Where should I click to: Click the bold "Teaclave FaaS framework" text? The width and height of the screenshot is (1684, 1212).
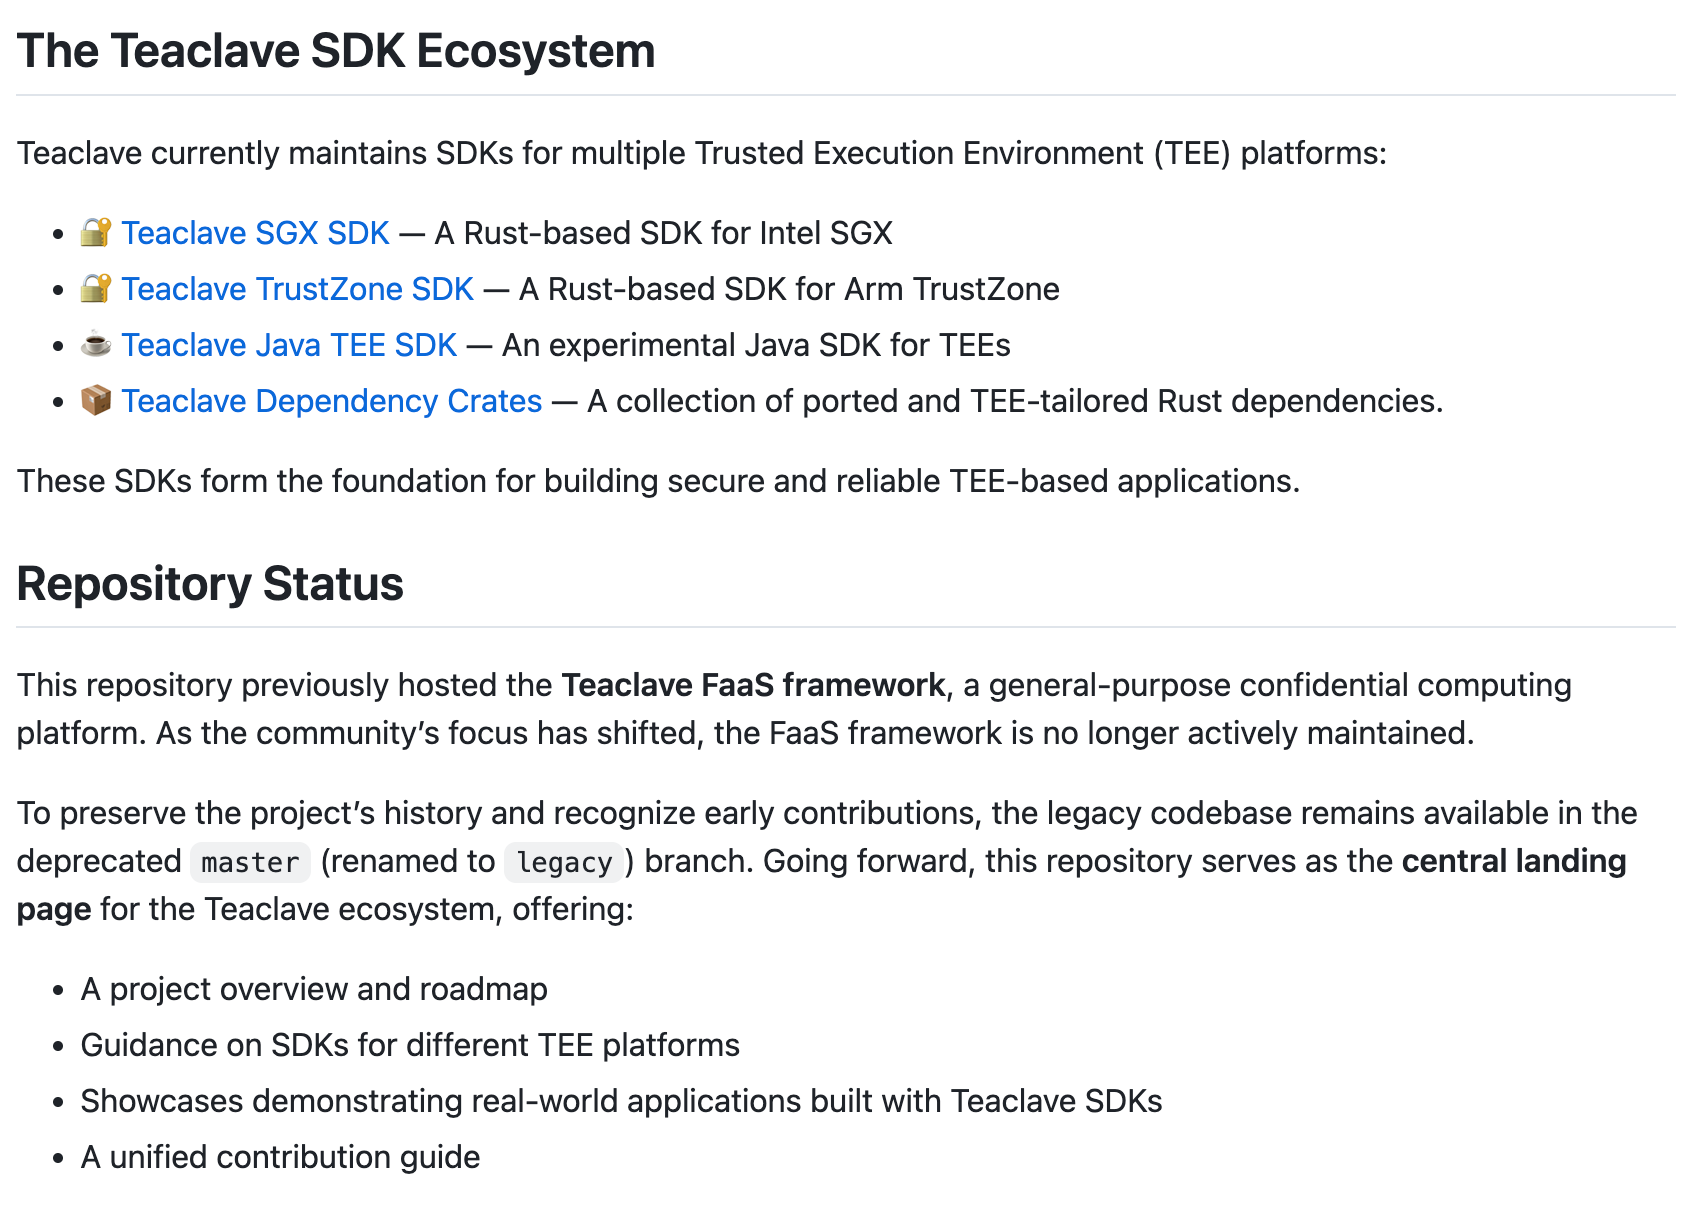(752, 685)
